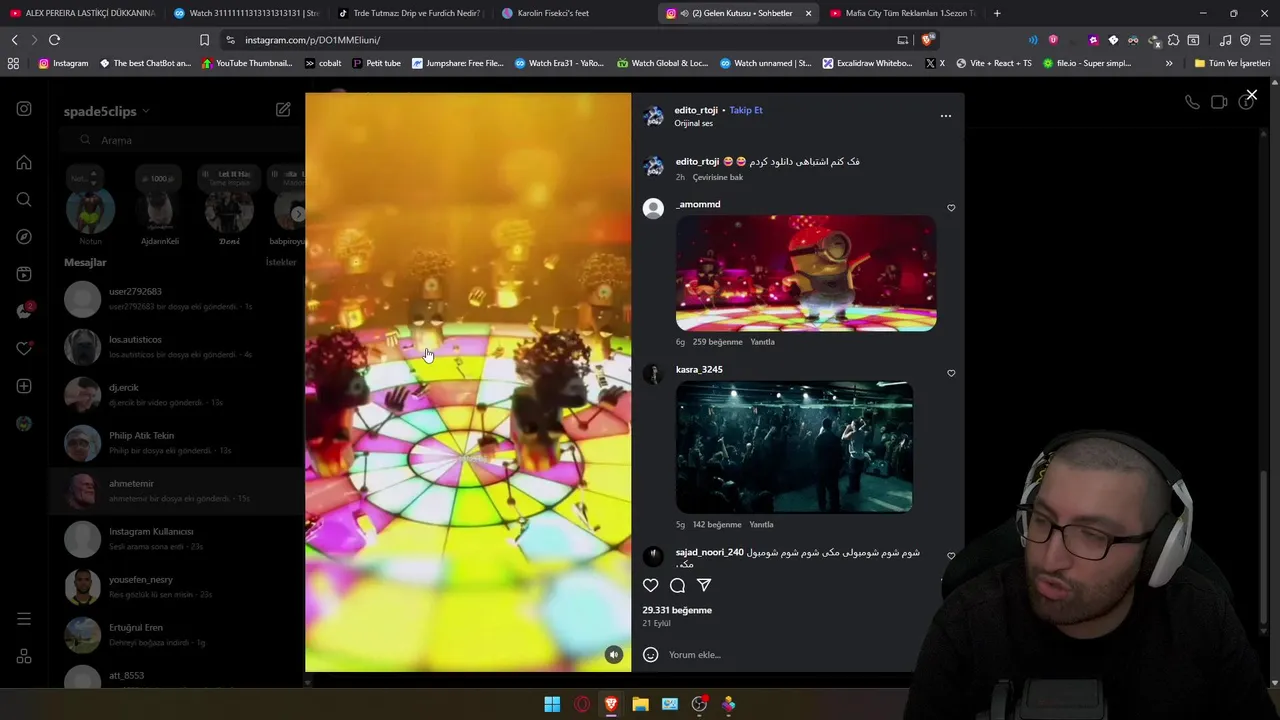Open the chat with dj.ercik
Screen dimensions: 1280x720
[177, 395]
